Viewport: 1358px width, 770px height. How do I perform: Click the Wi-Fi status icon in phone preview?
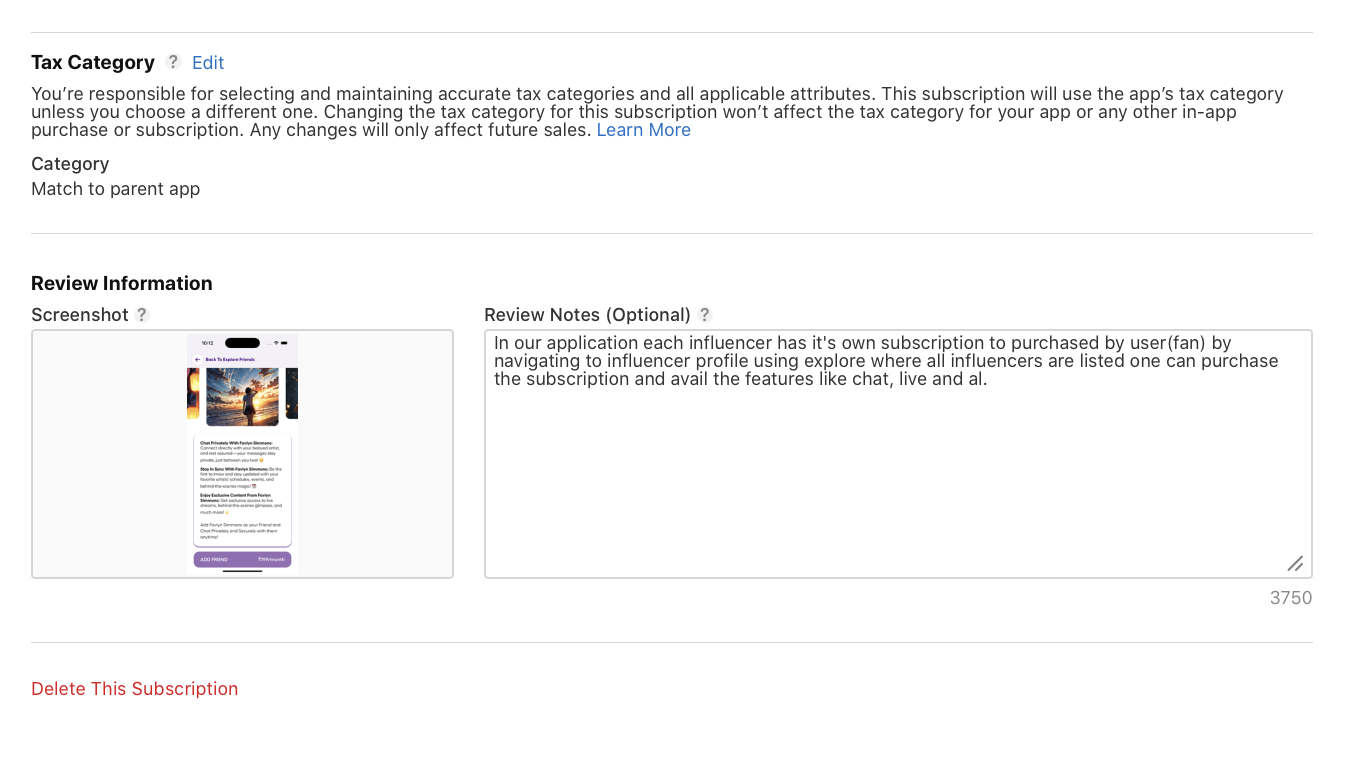[277, 343]
